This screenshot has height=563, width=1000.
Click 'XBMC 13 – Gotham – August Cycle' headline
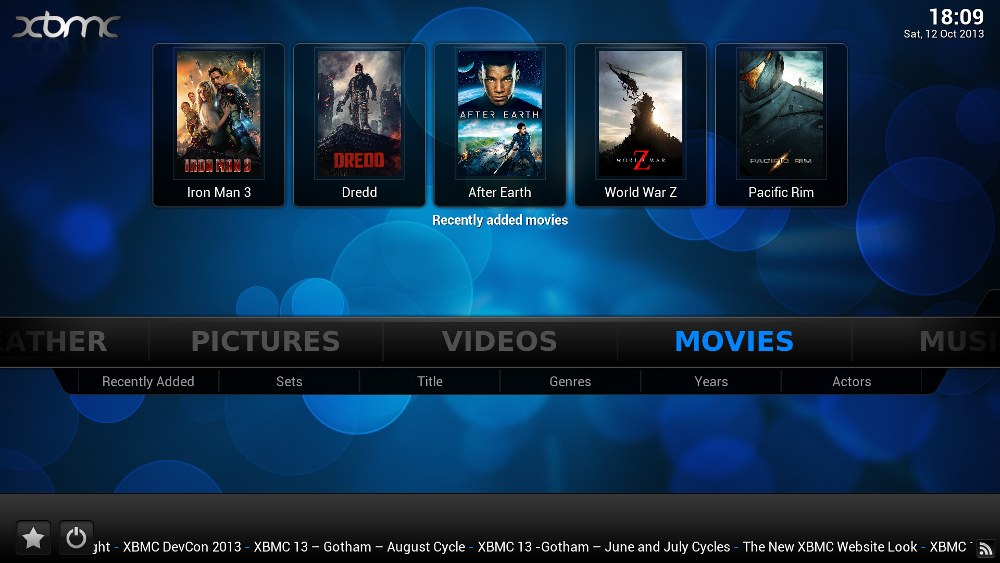359,546
